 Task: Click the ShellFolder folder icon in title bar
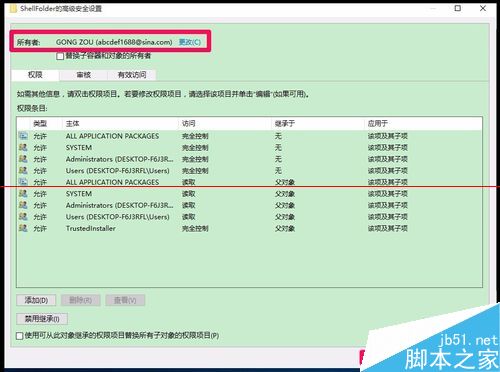point(13,9)
